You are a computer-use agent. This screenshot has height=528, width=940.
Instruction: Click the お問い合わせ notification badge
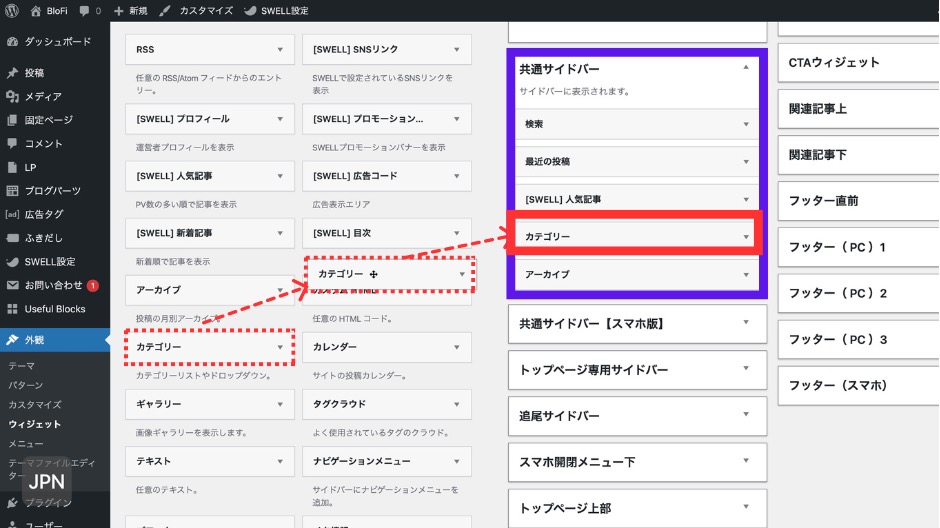pyautogui.click(x=92, y=285)
